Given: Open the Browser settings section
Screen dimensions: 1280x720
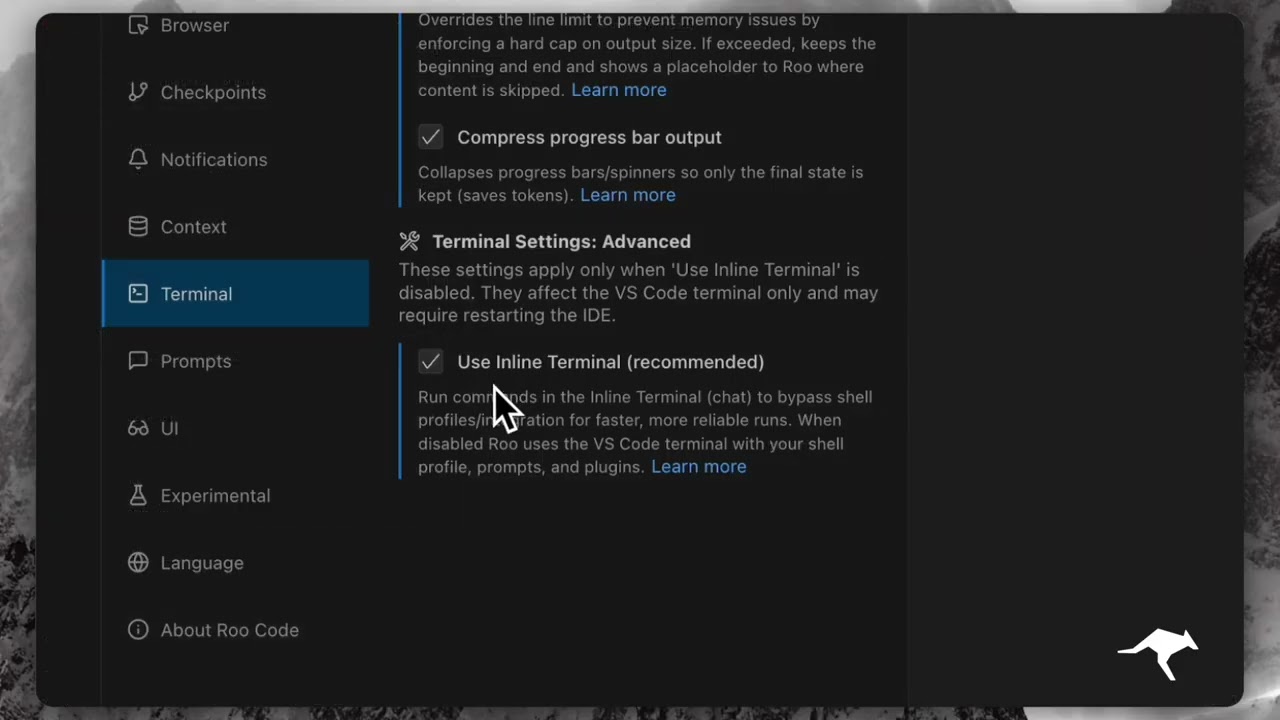Looking at the screenshot, I should 235,25.
